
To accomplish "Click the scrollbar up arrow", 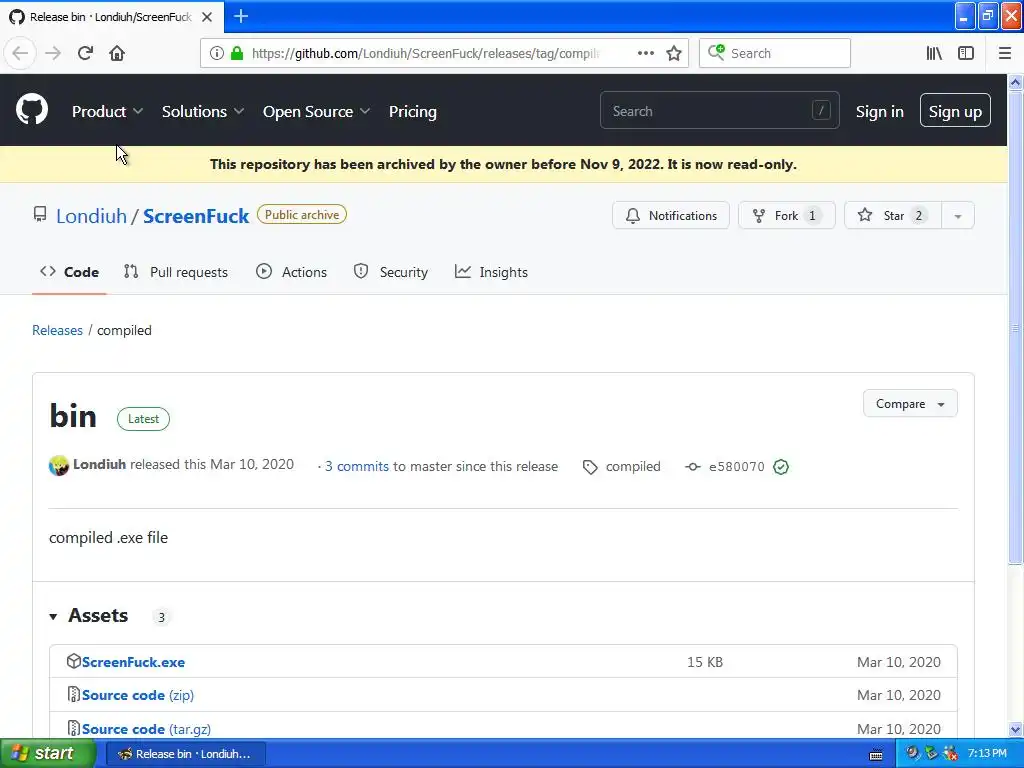I will (x=1016, y=82).
